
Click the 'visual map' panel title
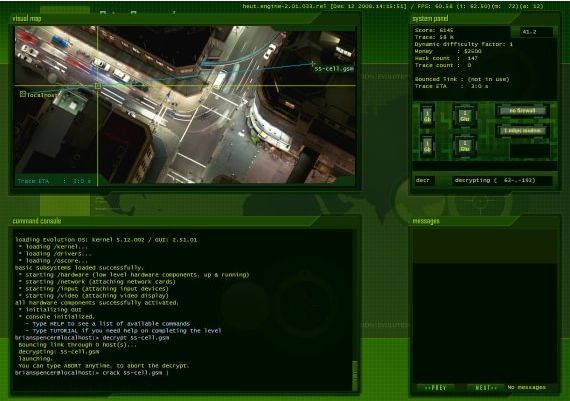point(27,19)
